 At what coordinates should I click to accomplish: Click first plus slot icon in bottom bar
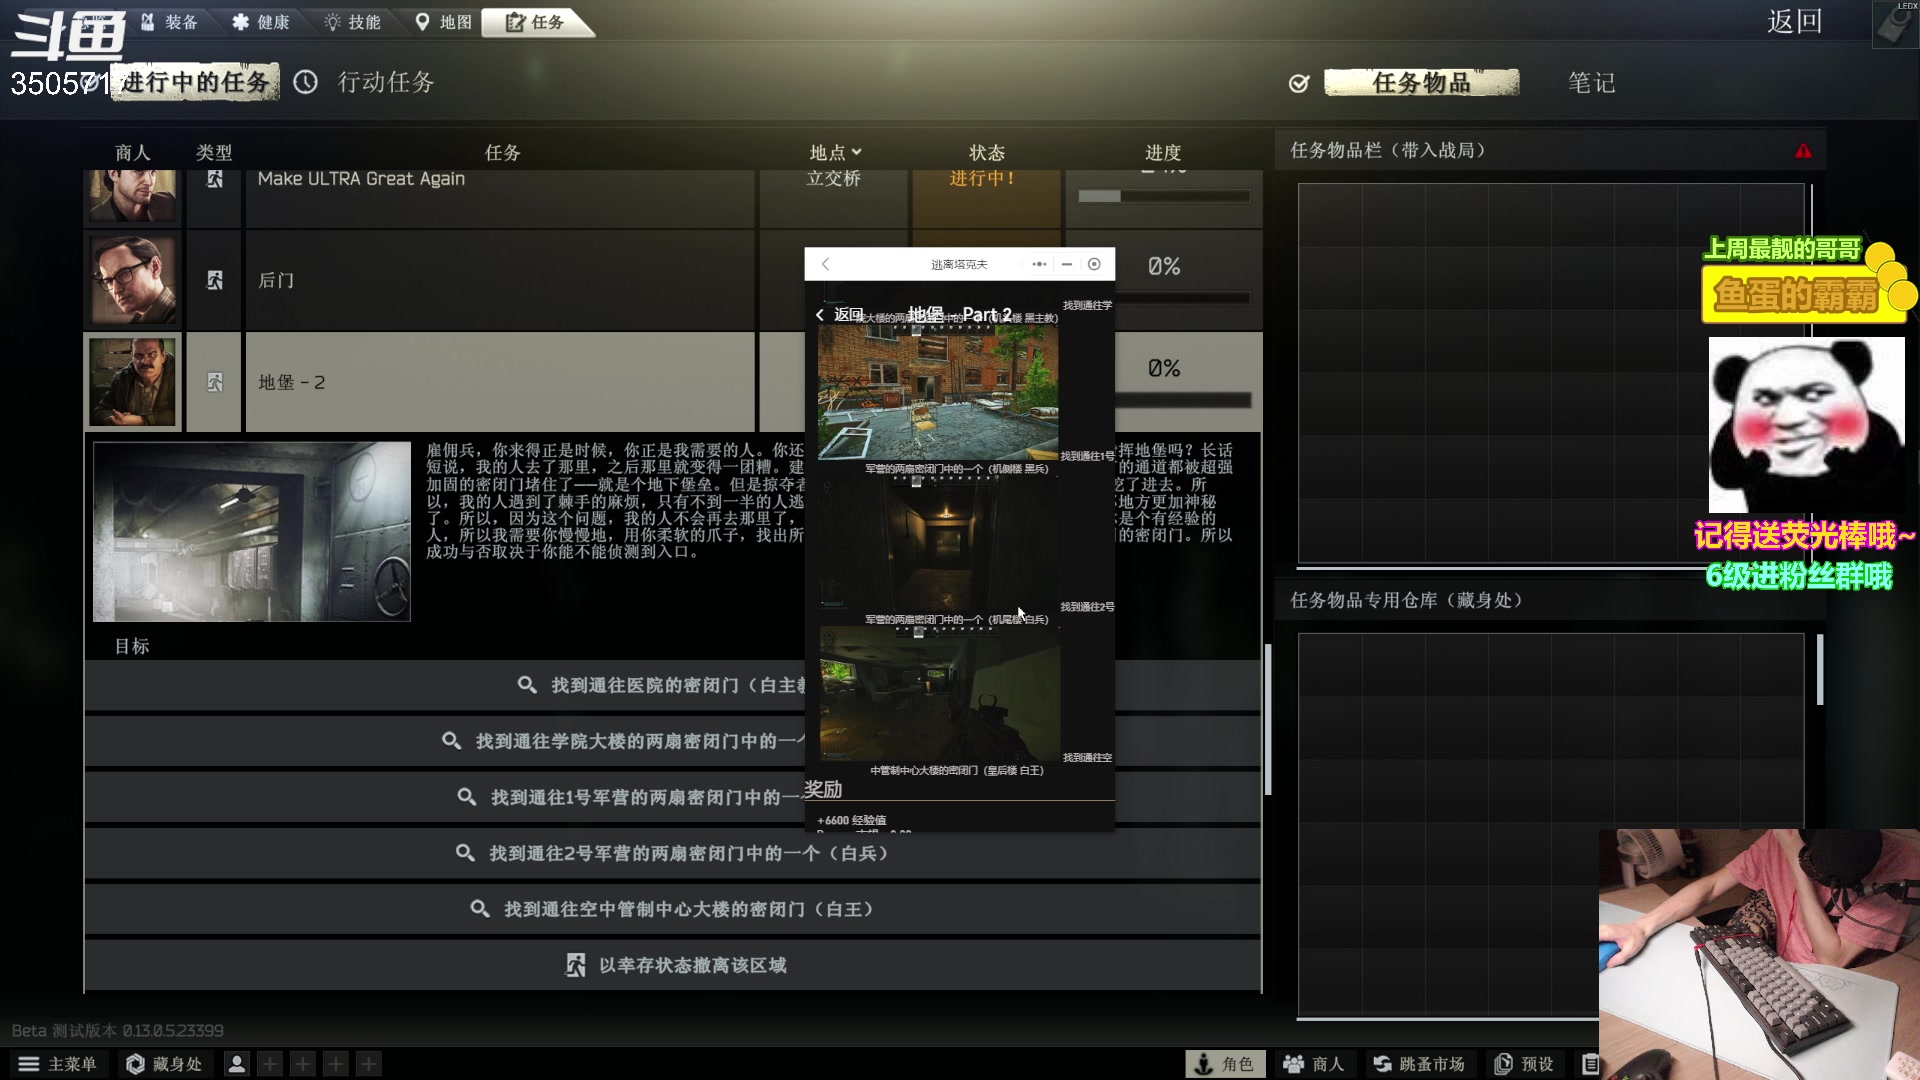tap(270, 1064)
